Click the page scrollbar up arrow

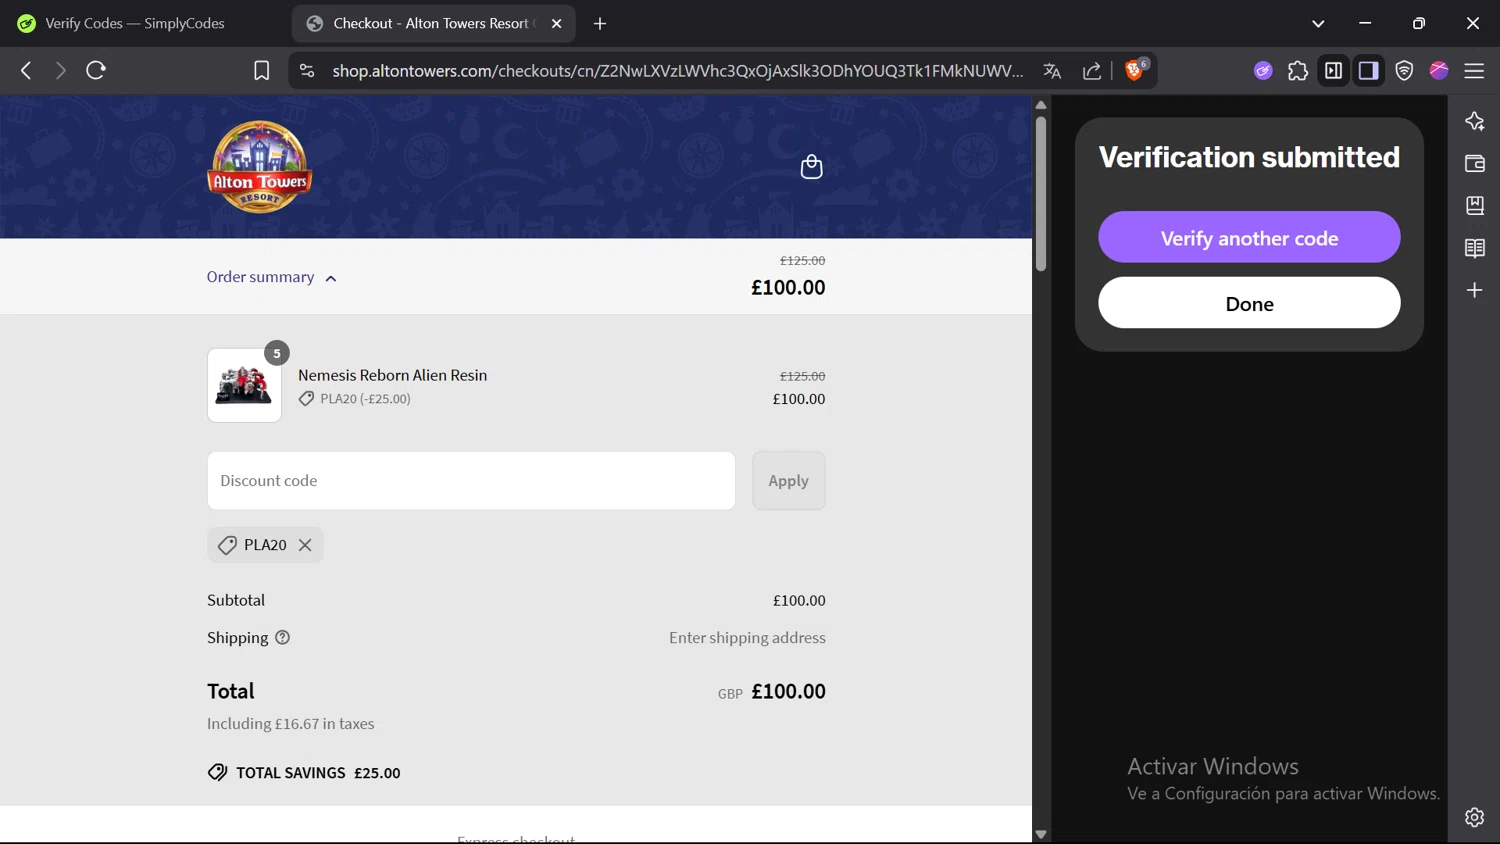point(1041,105)
